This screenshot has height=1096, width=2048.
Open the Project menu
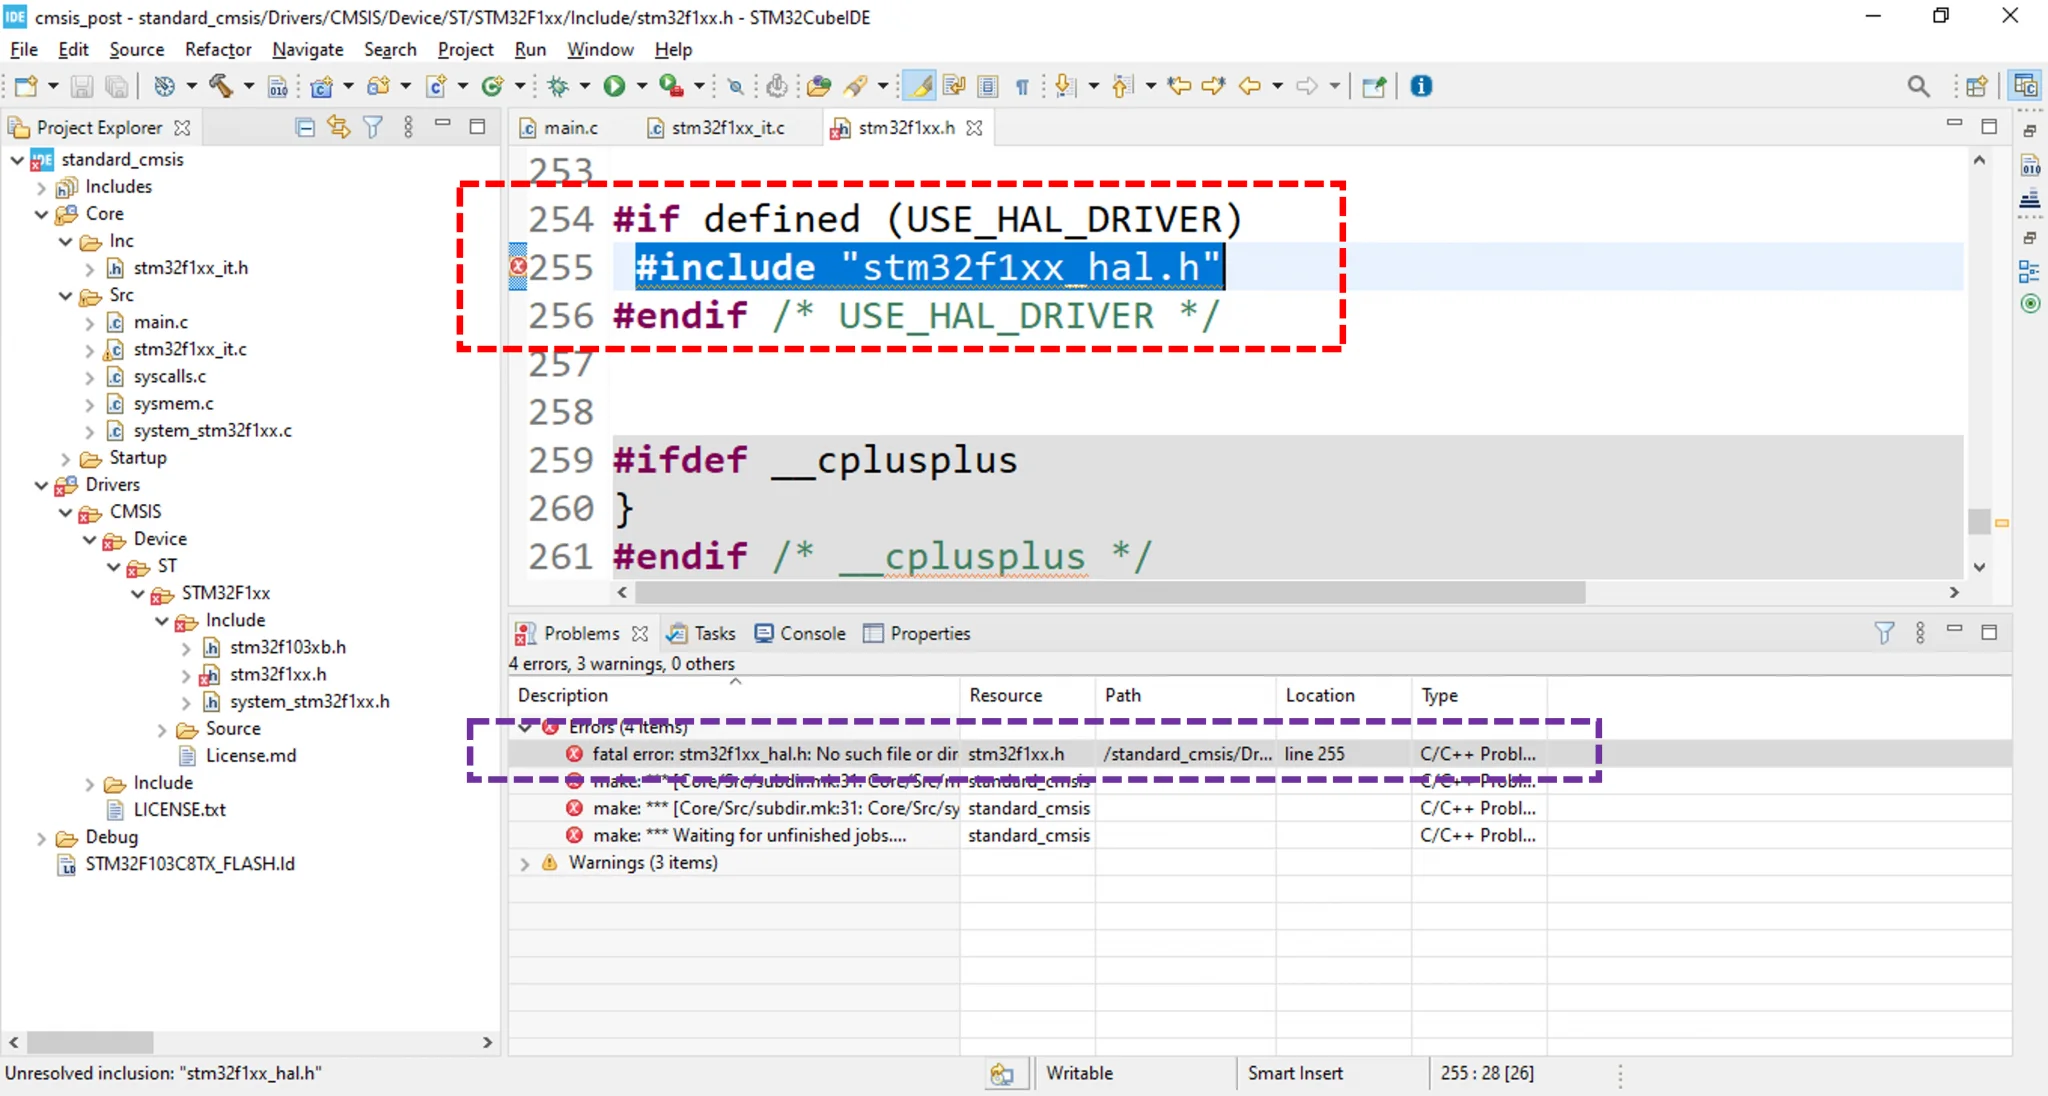point(465,49)
